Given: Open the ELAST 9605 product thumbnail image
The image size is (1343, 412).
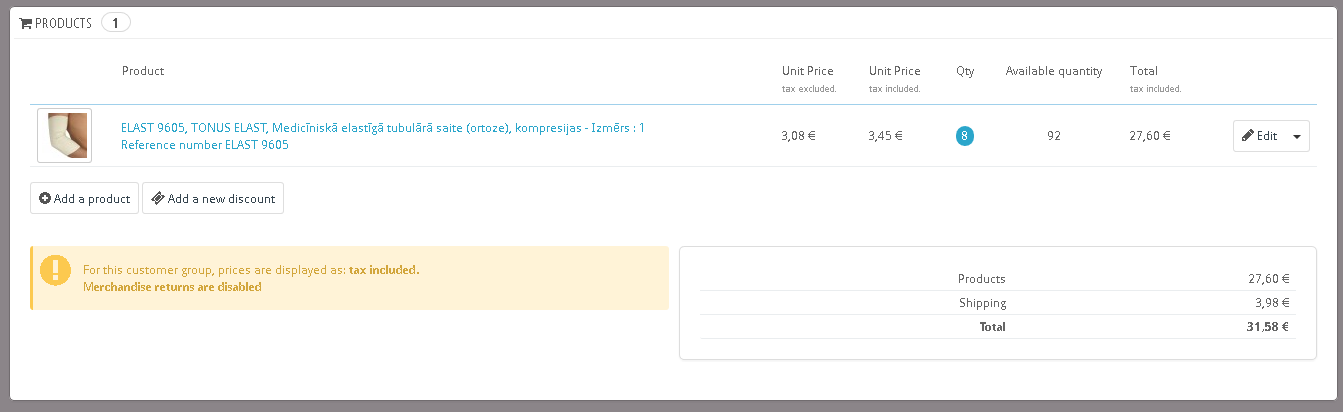Looking at the screenshot, I should [64, 135].
